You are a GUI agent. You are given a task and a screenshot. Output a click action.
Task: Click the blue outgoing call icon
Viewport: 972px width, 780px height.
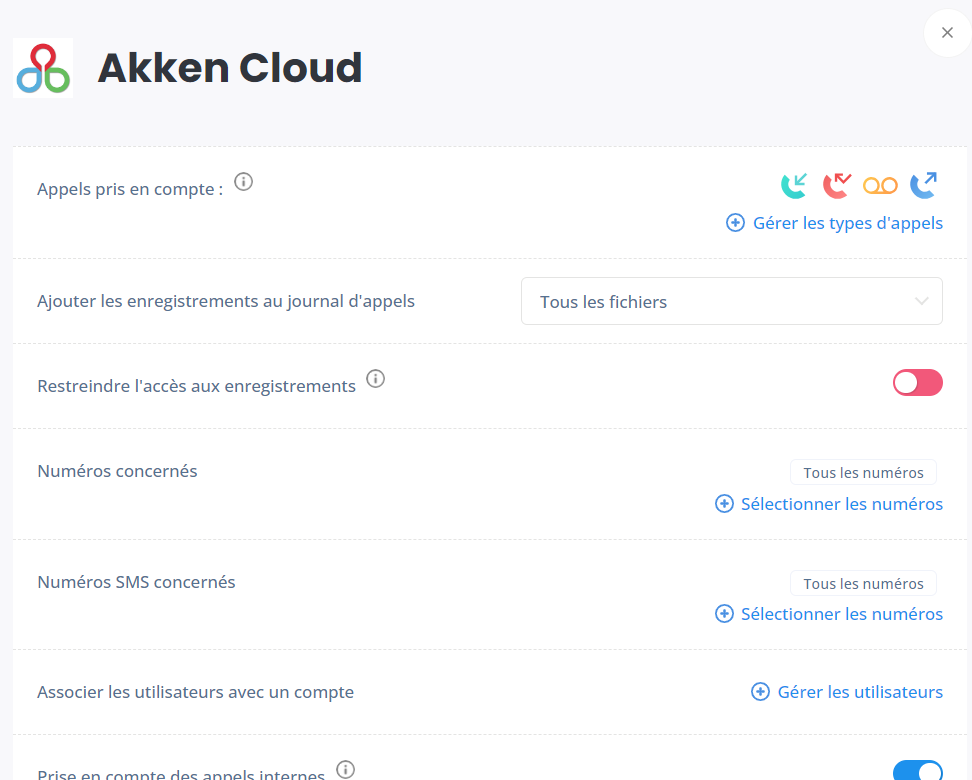923,185
